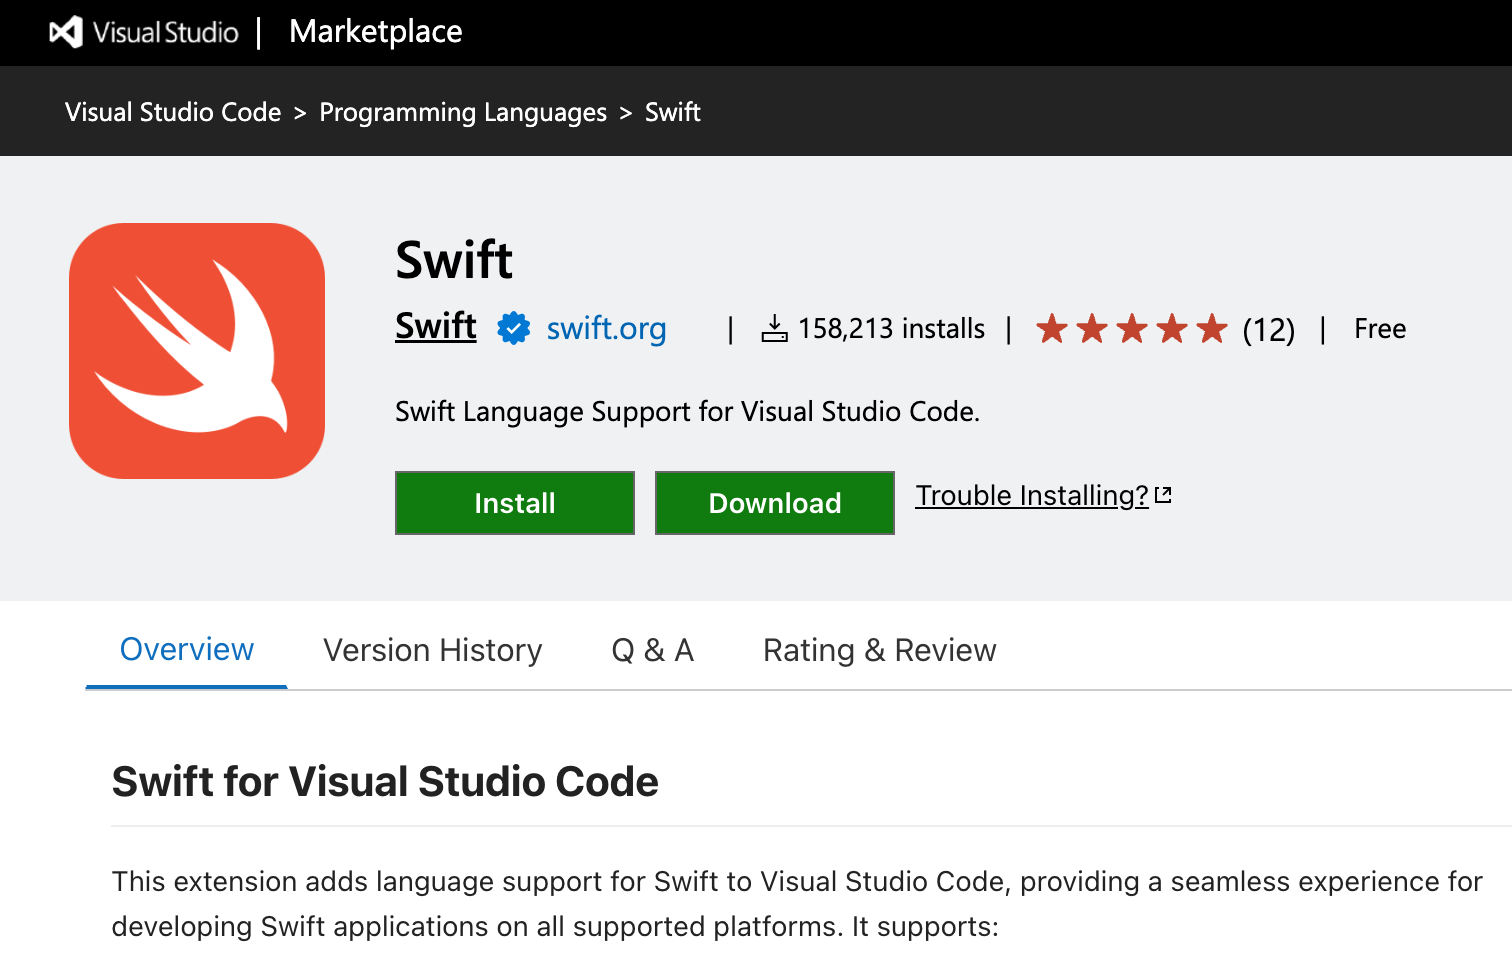Click the verified publisher blue badge
Image resolution: width=1512 pixels, height=960 pixels.
(x=513, y=328)
